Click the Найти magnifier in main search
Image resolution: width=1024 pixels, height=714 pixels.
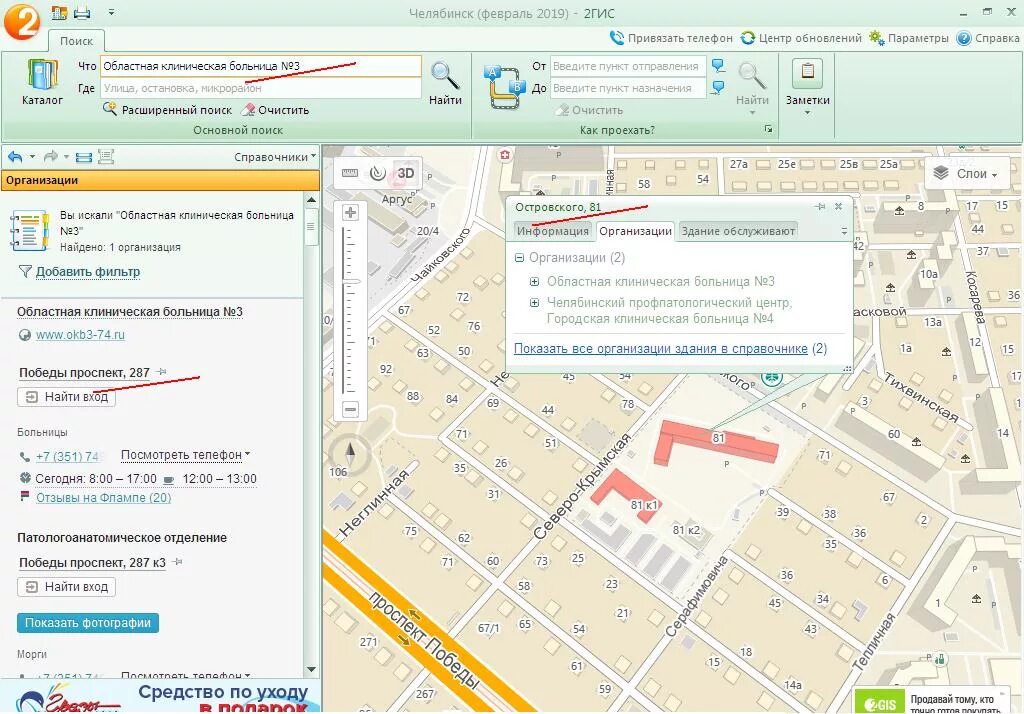(x=445, y=82)
